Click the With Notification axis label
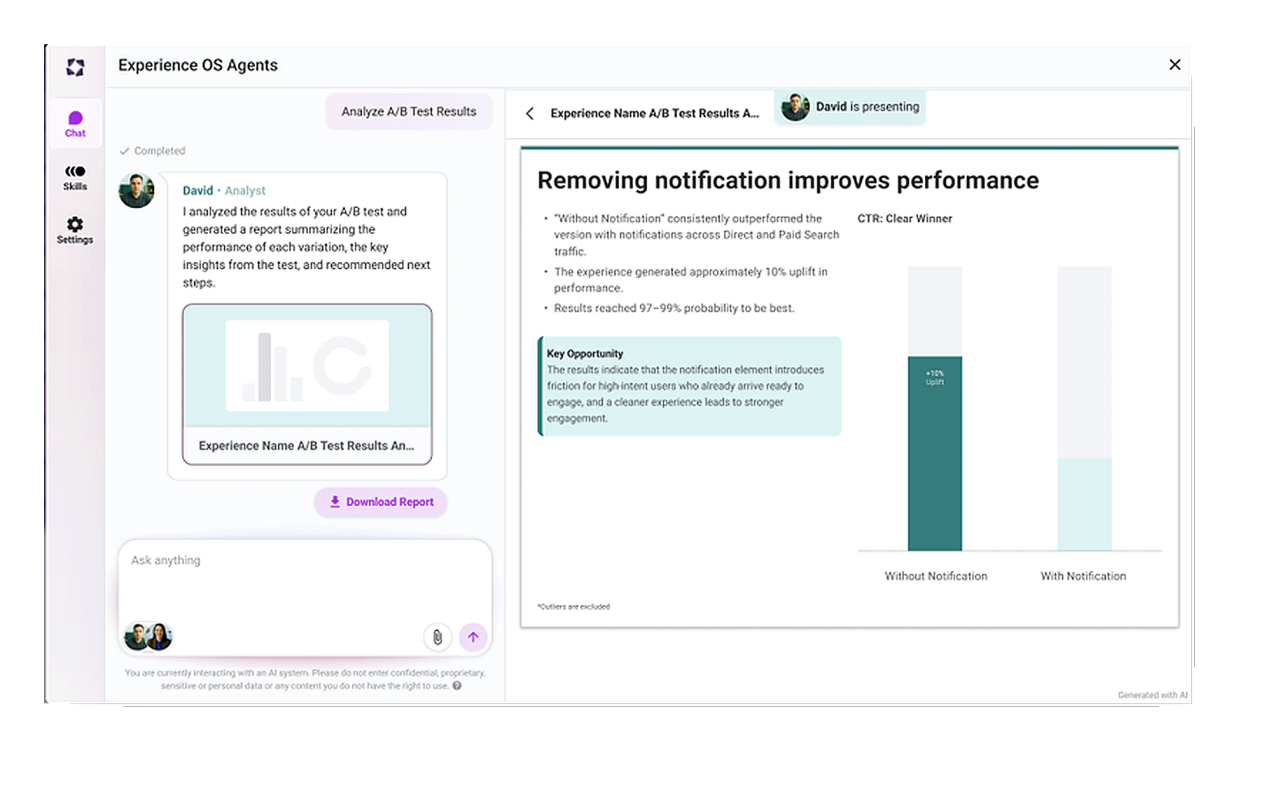The image size is (1280, 792). pos(1083,577)
